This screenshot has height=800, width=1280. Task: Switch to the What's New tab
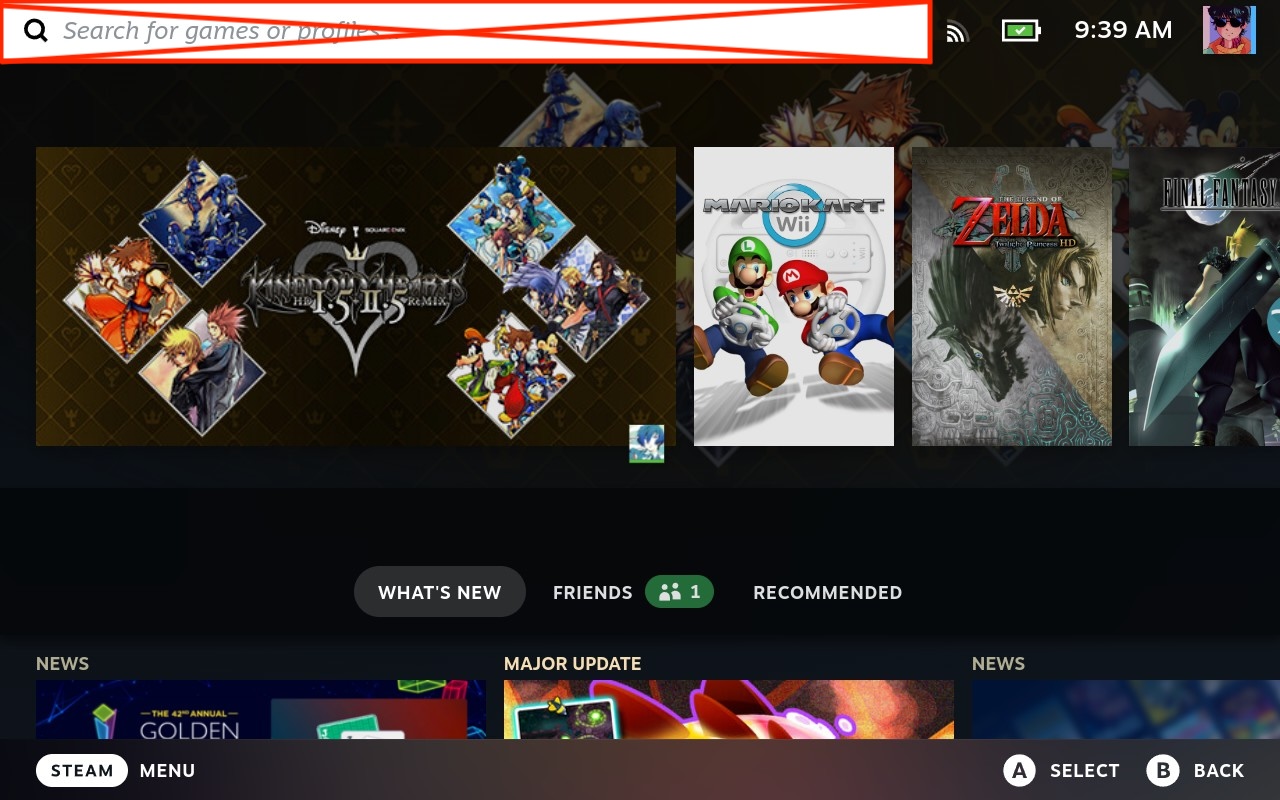click(x=439, y=592)
